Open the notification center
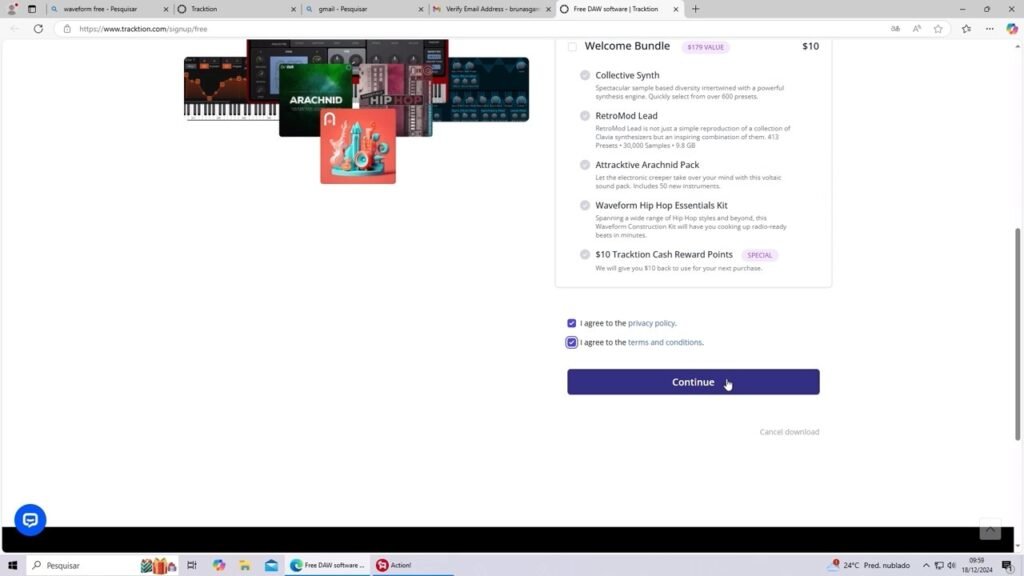 click(x=1007, y=566)
